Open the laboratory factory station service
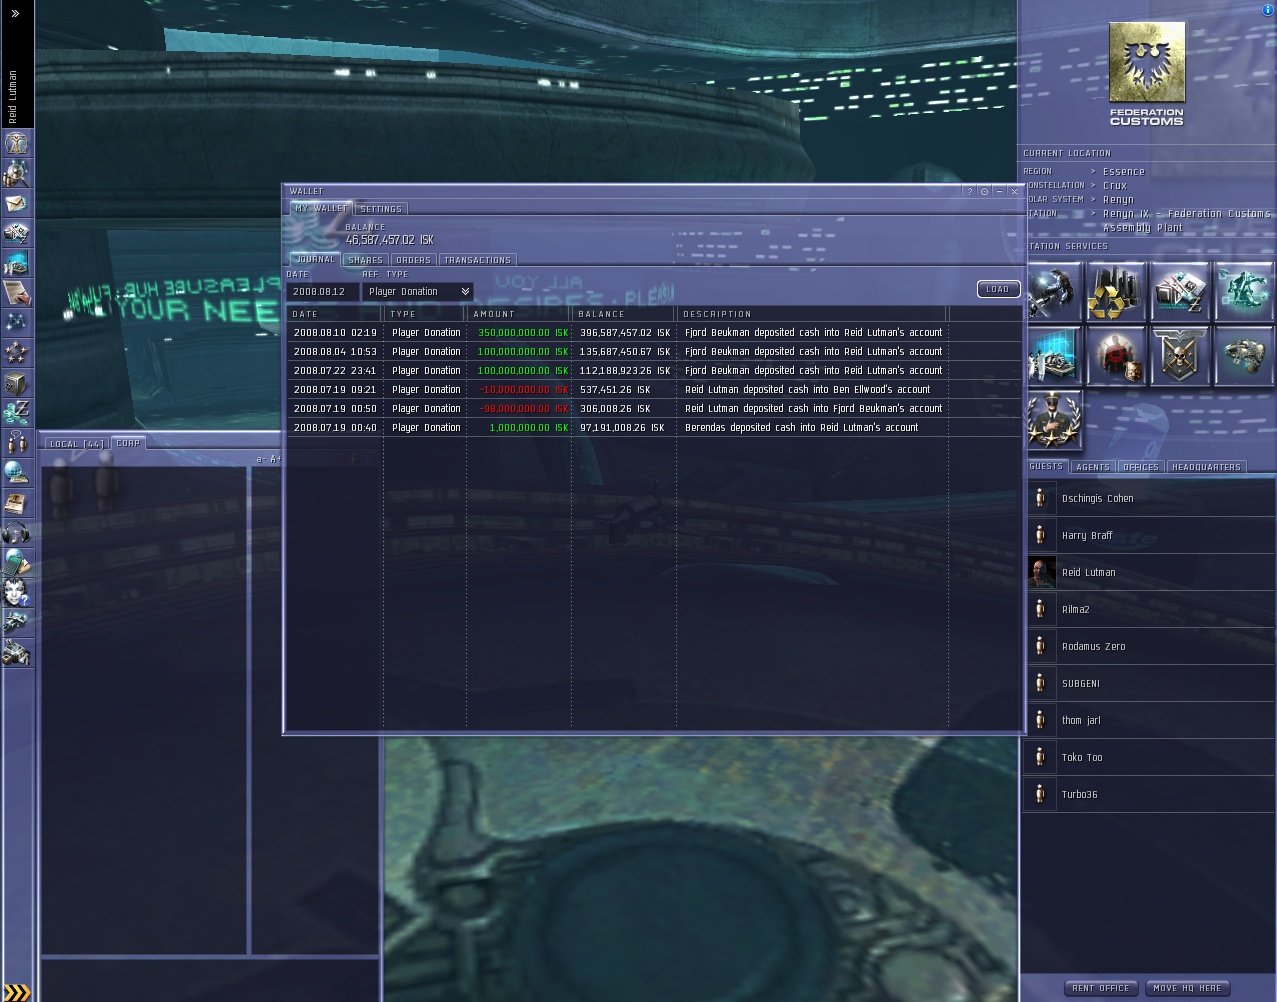Screen dimensions: 1277x1002 point(1054,355)
